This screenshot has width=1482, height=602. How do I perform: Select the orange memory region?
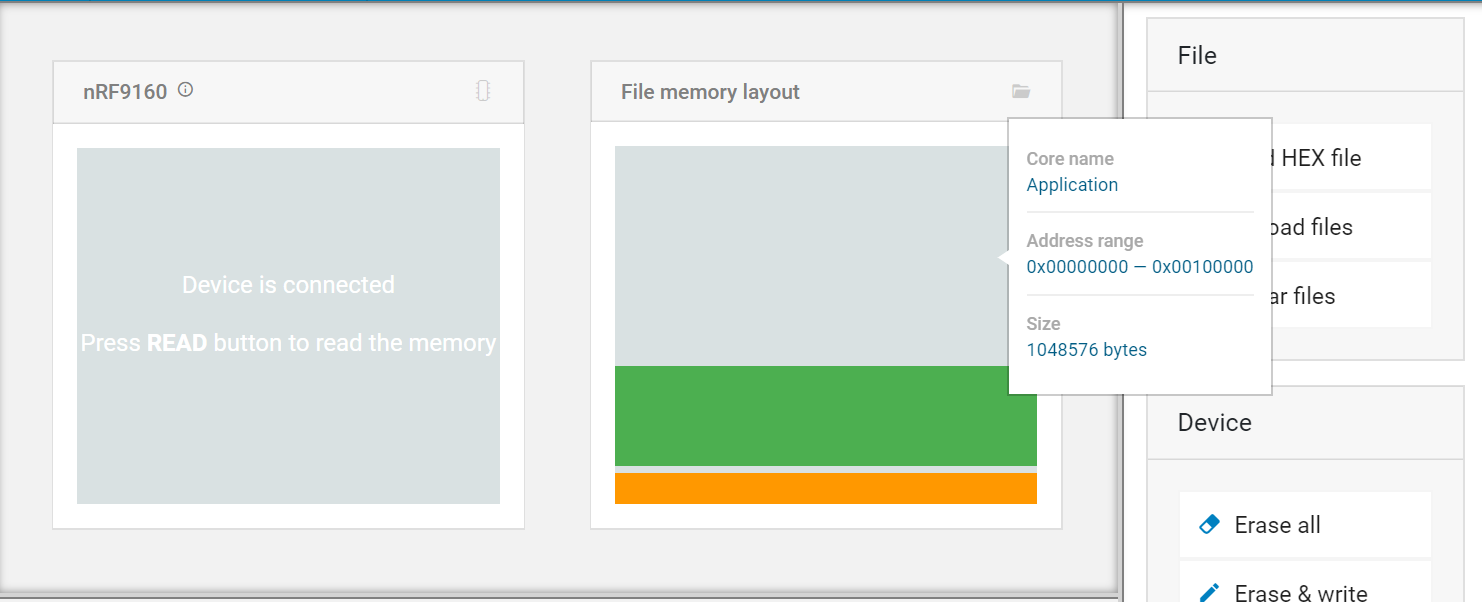(825, 488)
